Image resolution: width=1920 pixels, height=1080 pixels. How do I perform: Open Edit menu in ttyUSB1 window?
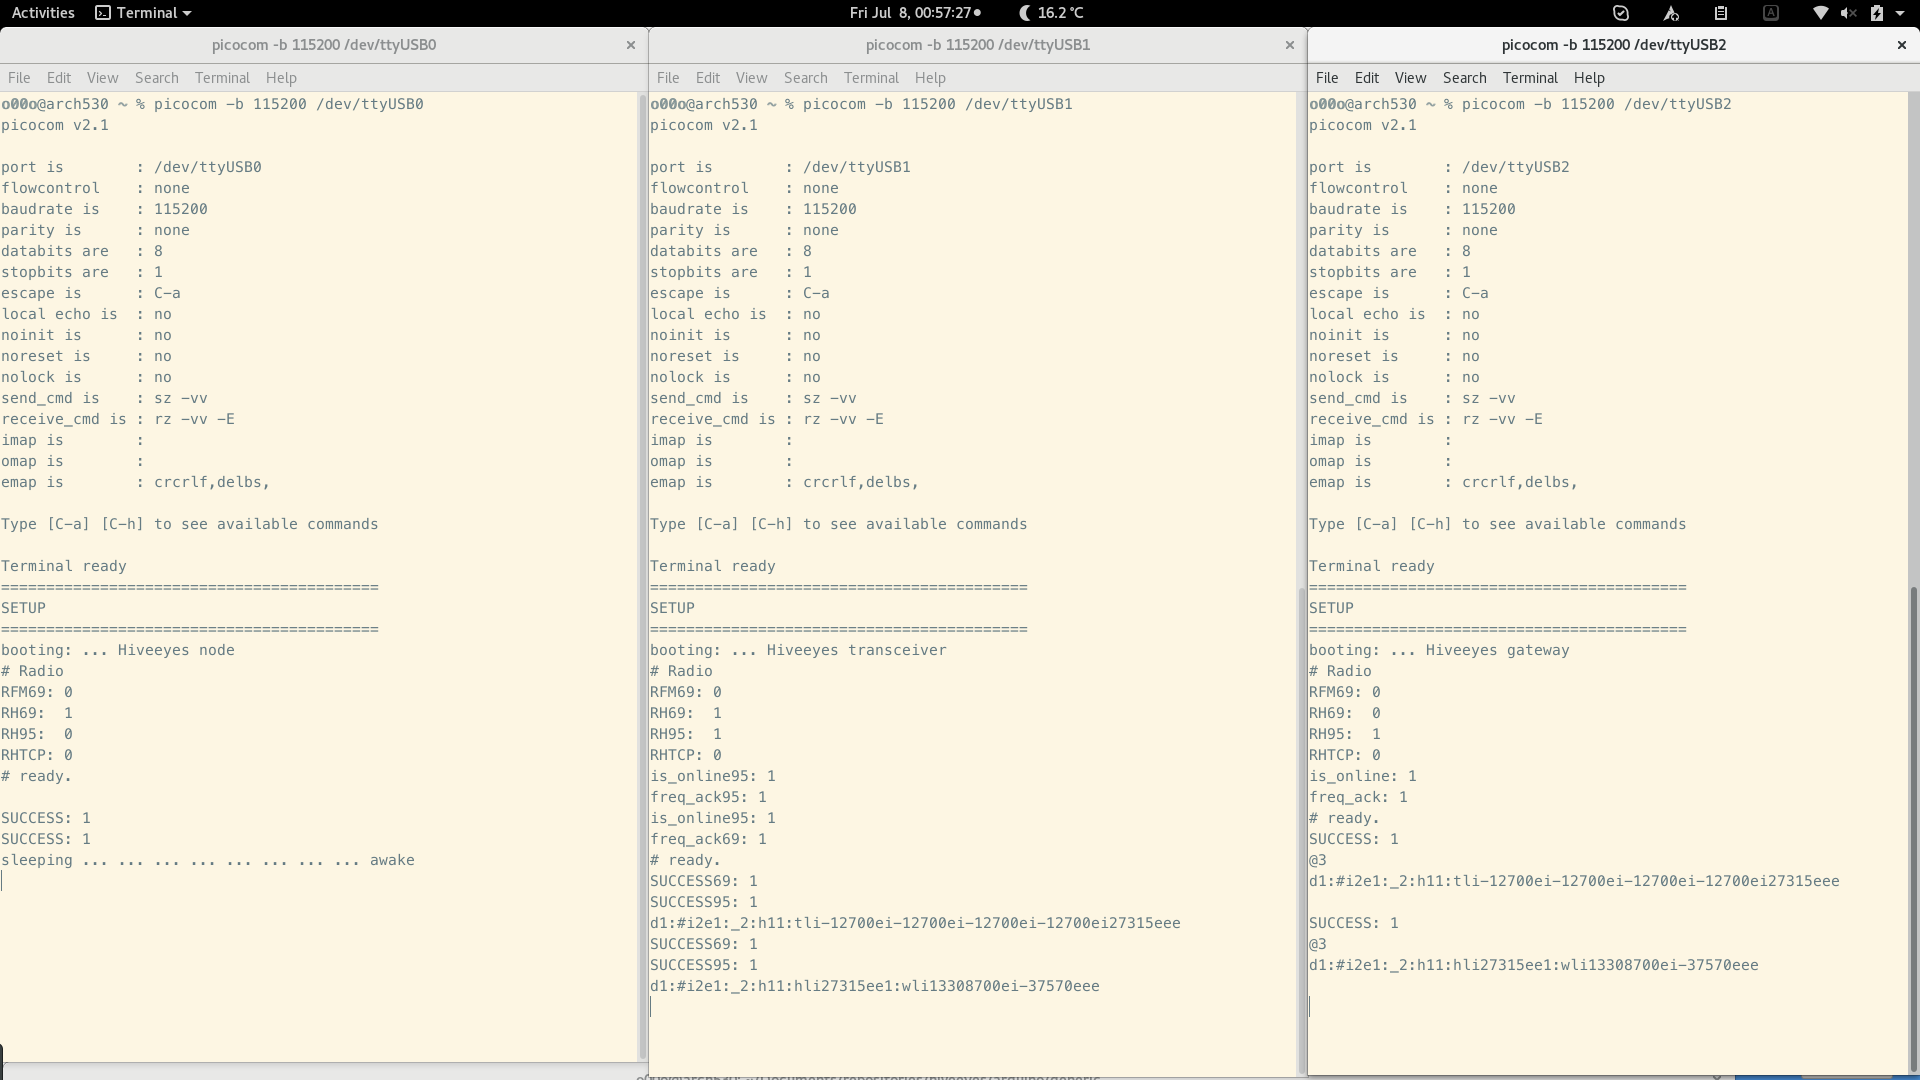[708, 78]
